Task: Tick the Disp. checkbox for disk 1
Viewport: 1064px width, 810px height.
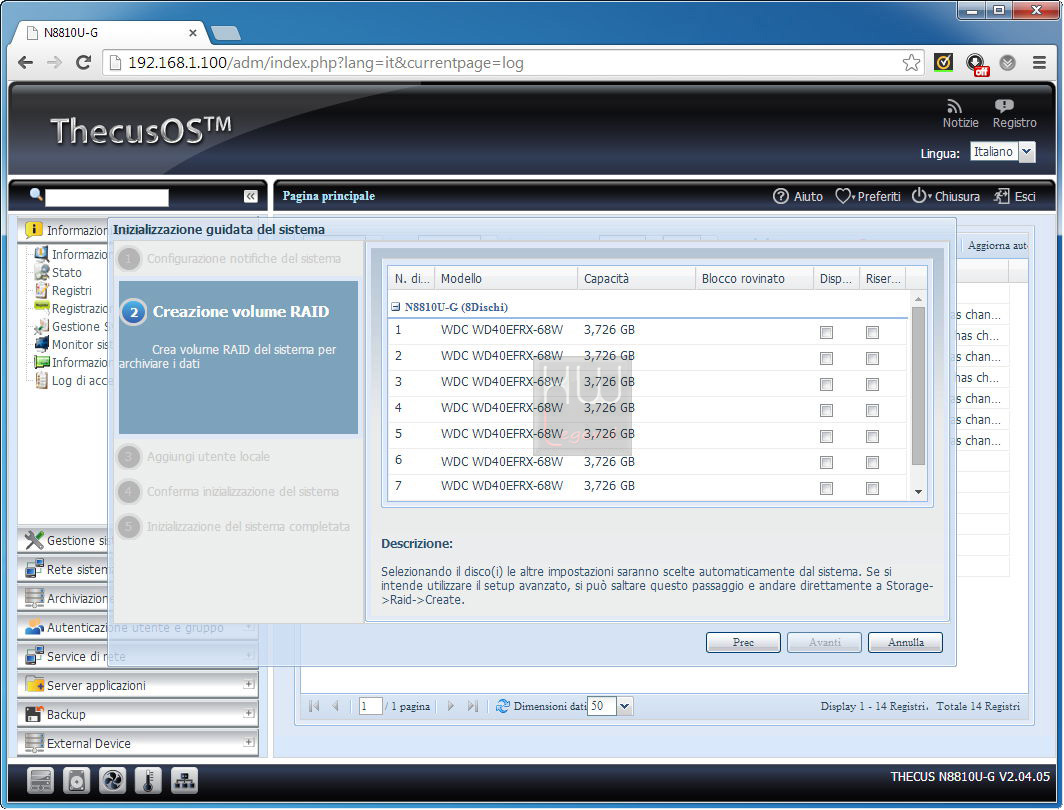Action: click(826, 332)
